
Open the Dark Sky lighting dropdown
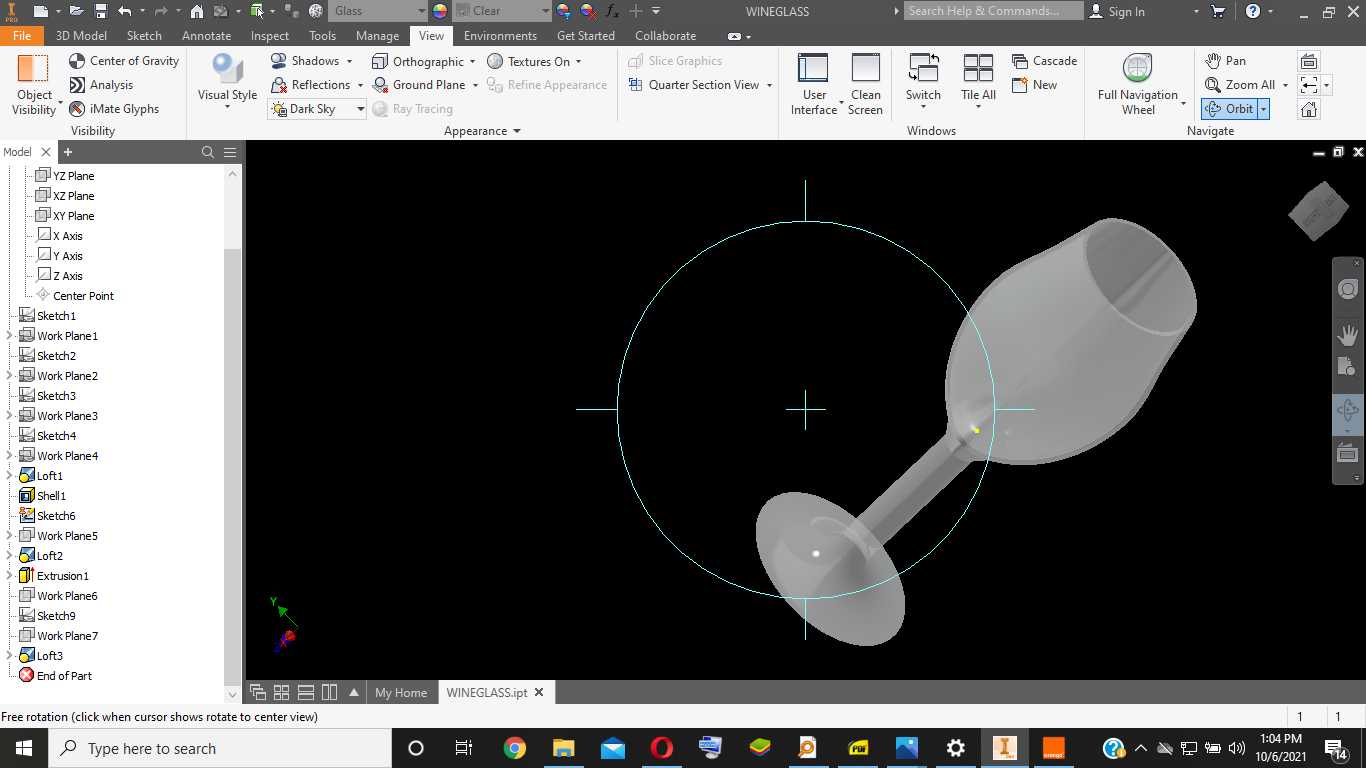point(359,109)
